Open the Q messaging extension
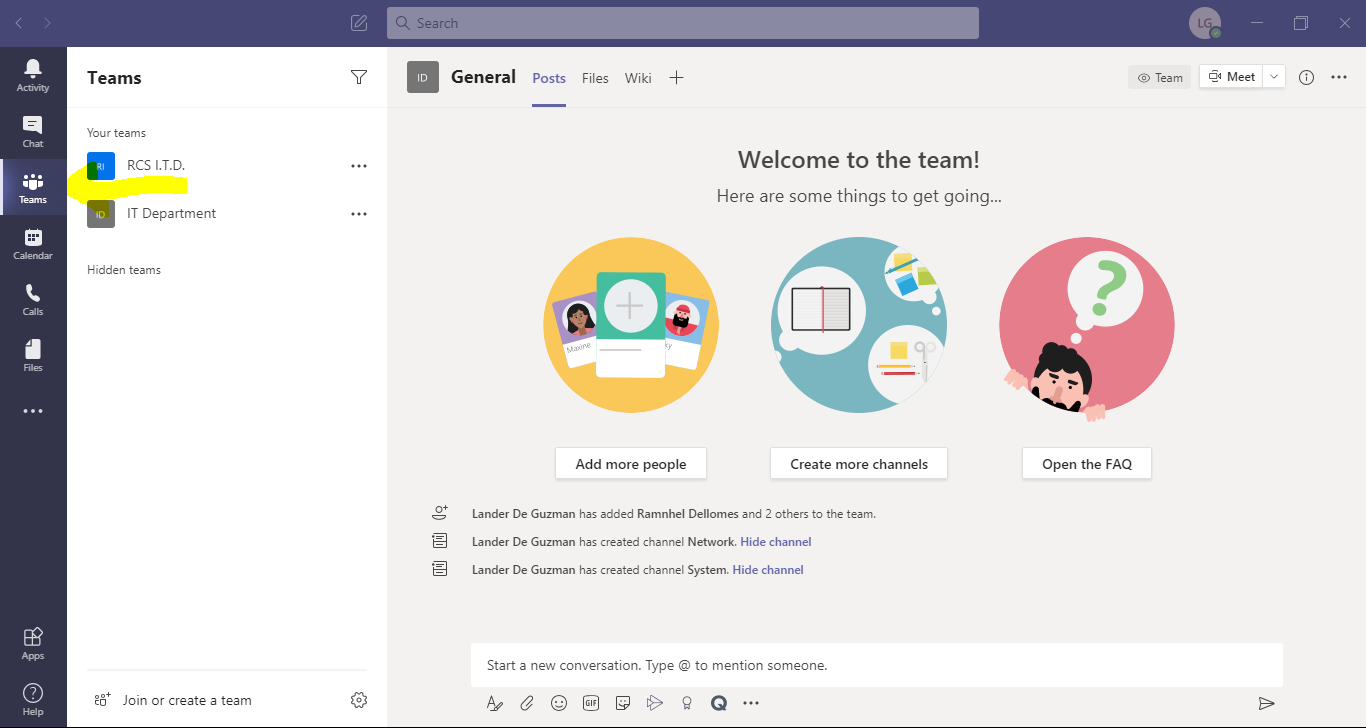 [x=718, y=703]
